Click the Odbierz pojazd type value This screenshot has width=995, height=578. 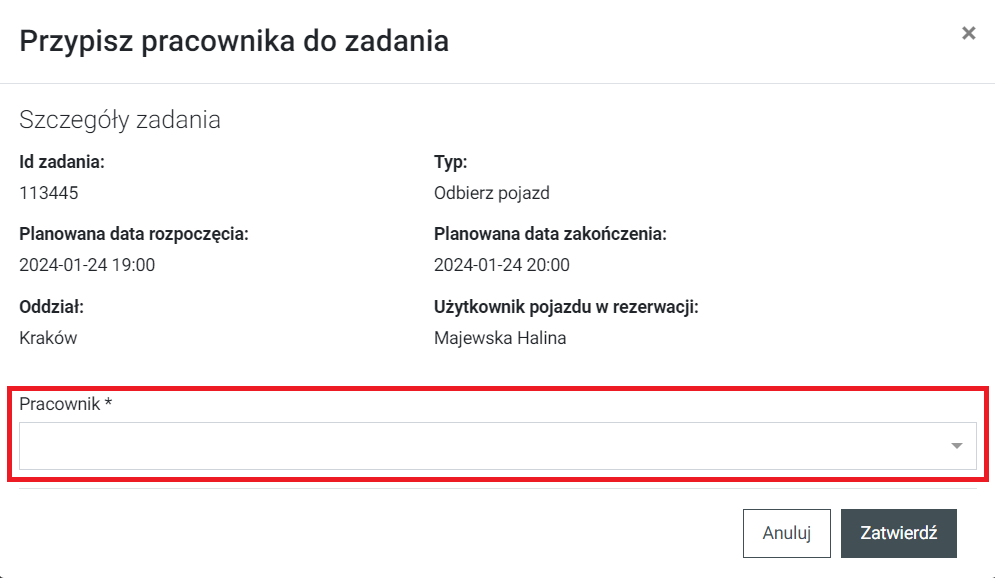(492, 193)
